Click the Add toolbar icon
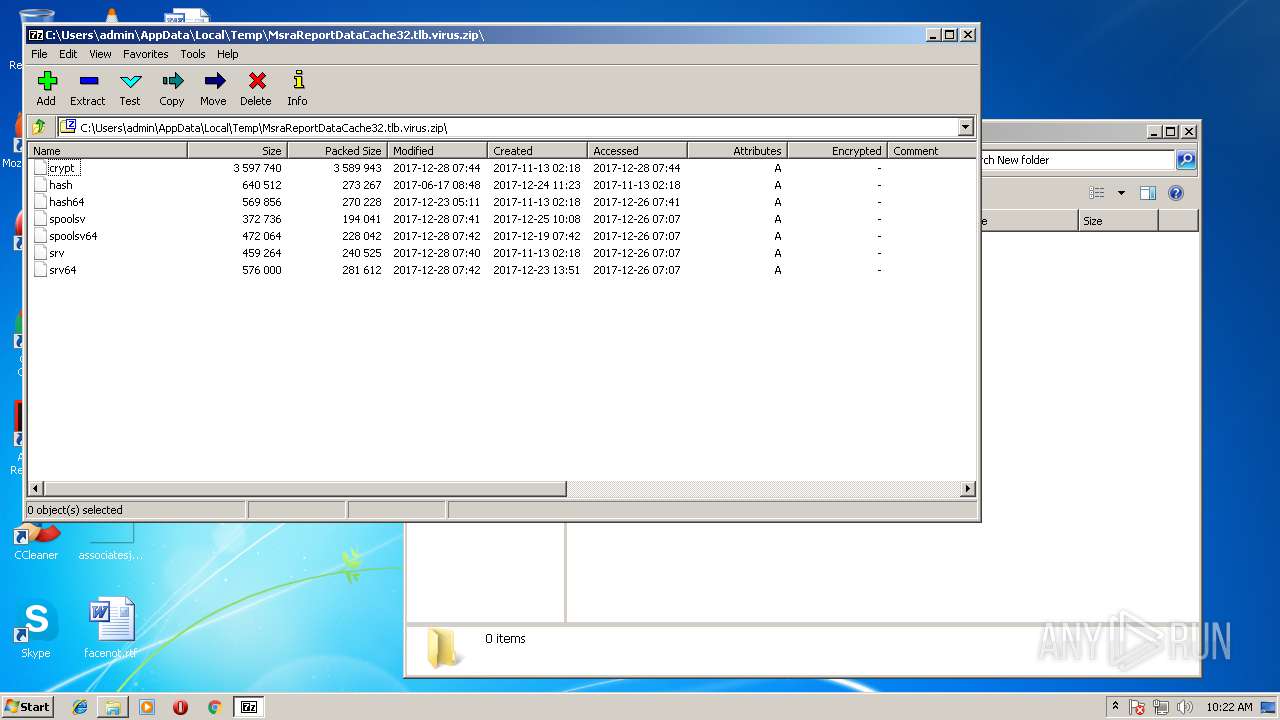The image size is (1280, 720). click(x=46, y=88)
